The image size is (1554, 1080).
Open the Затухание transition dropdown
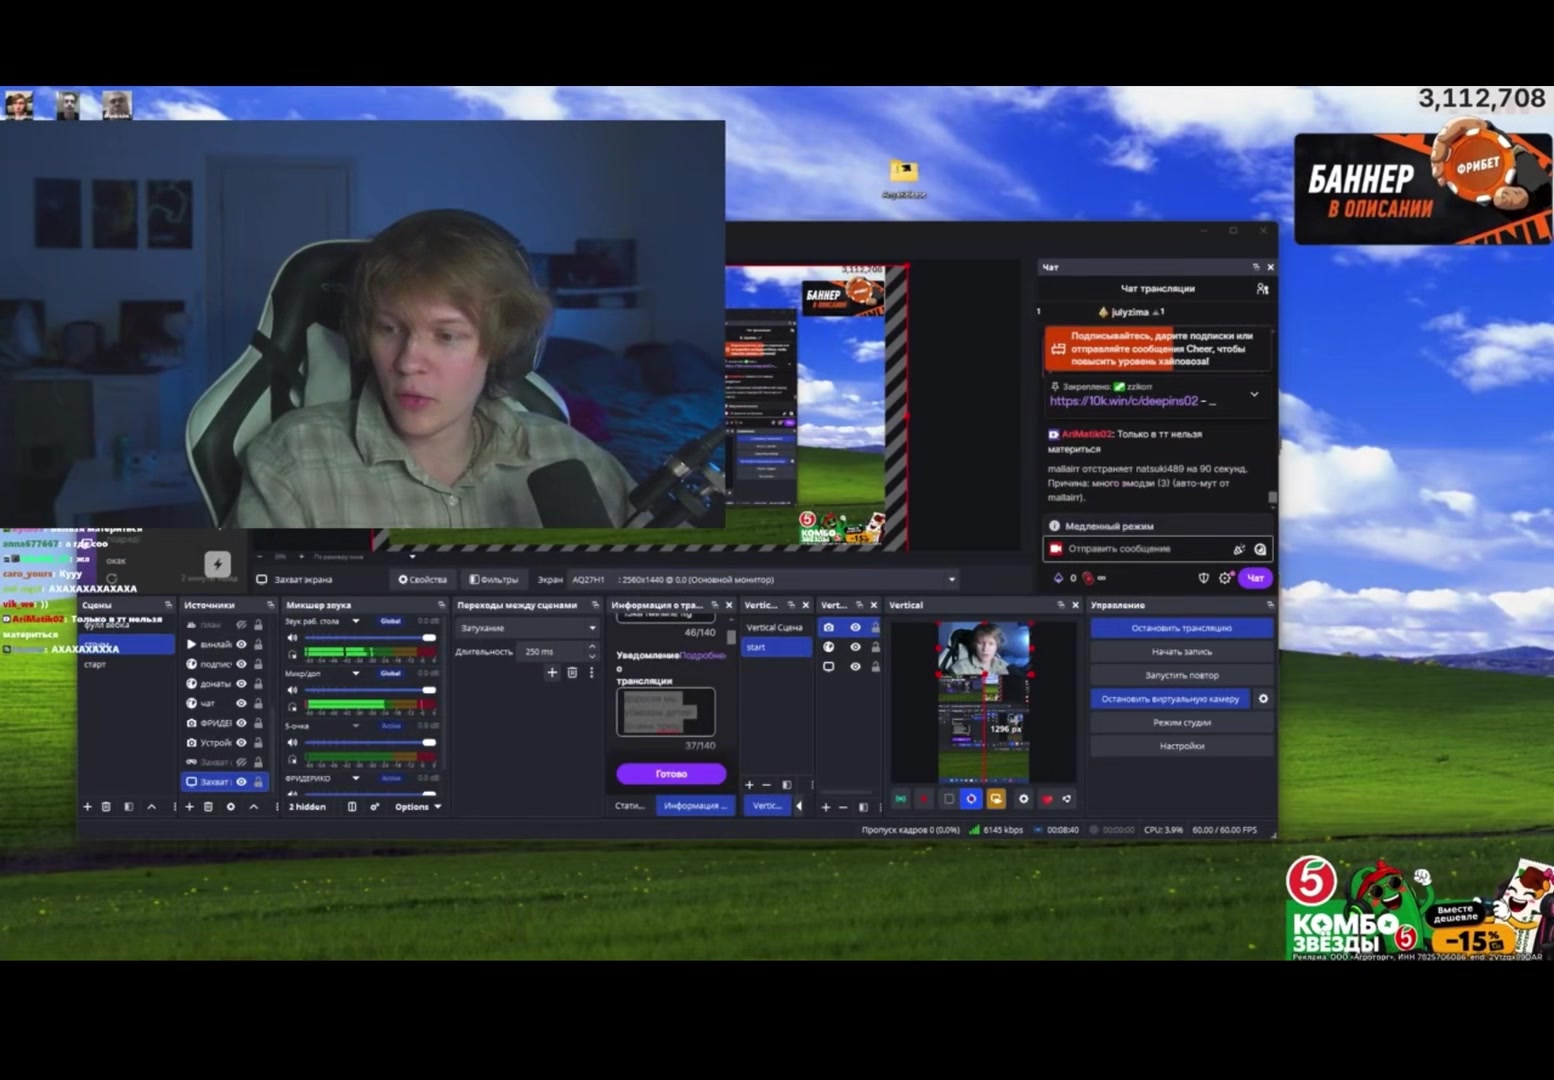[528, 628]
